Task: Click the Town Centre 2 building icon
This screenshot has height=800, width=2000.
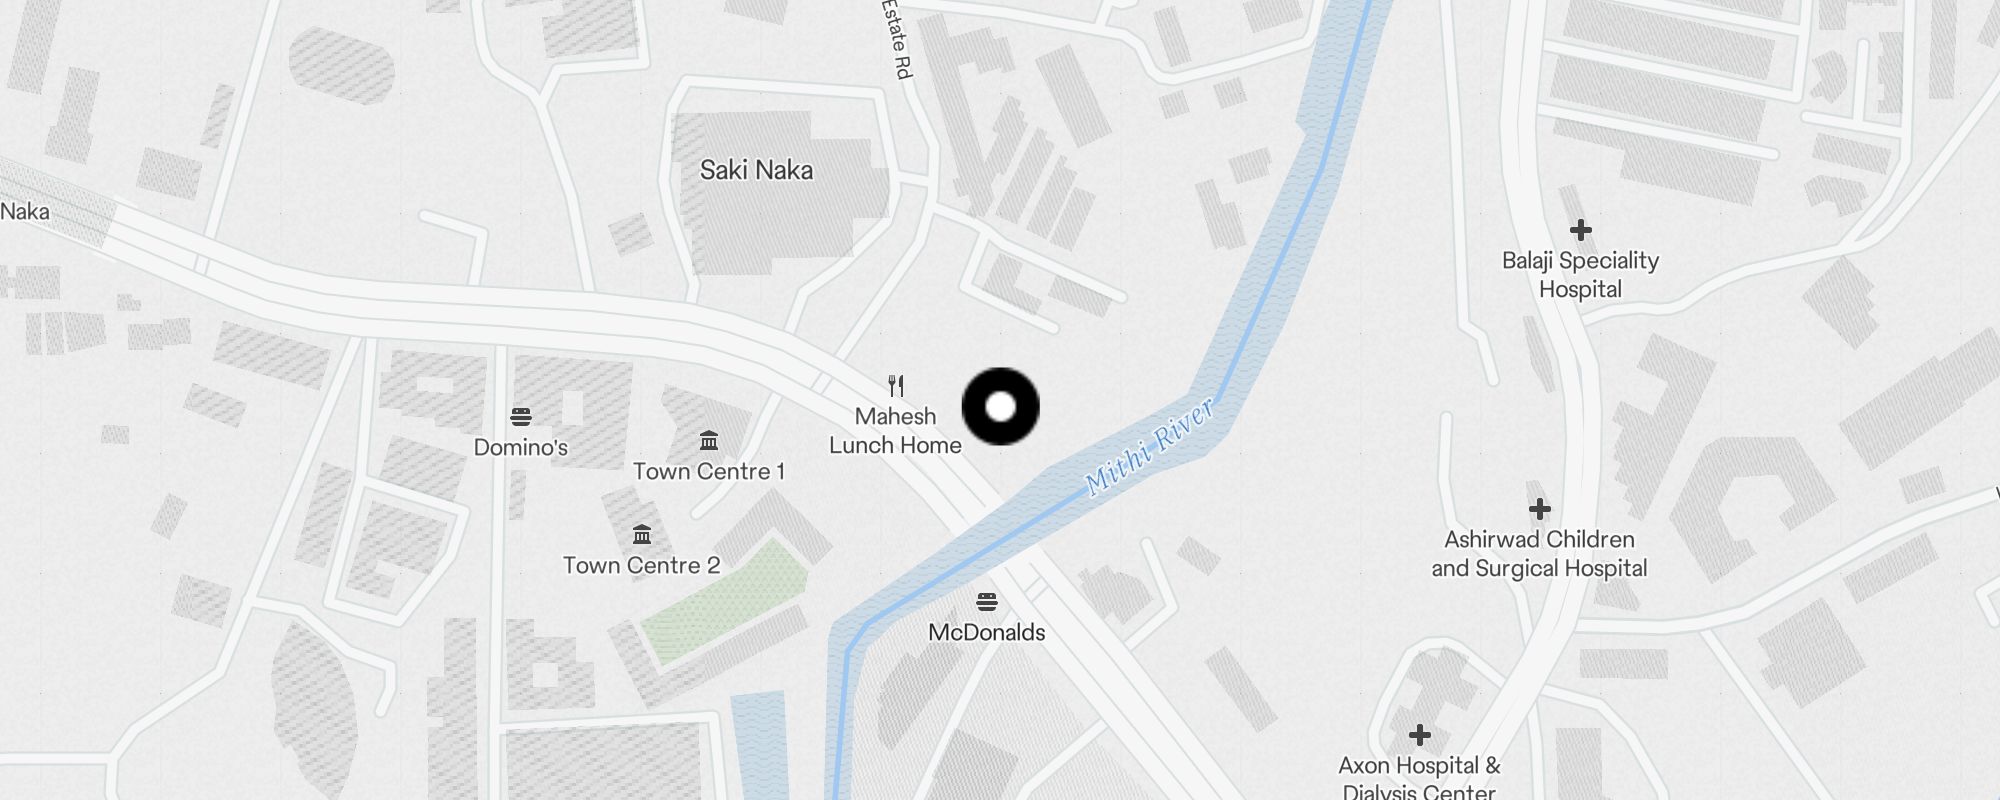Action: 642,534
